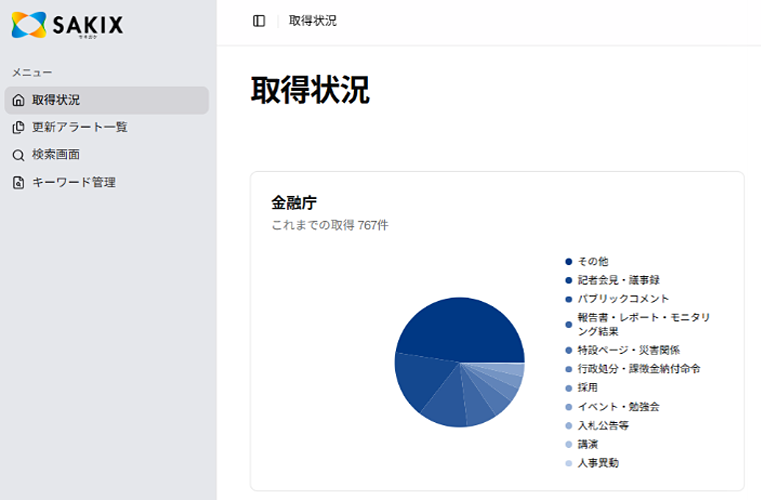This screenshot has height=500, width=761.
Task: Open the 検索画面 menu item
Action: click(107, 155)
